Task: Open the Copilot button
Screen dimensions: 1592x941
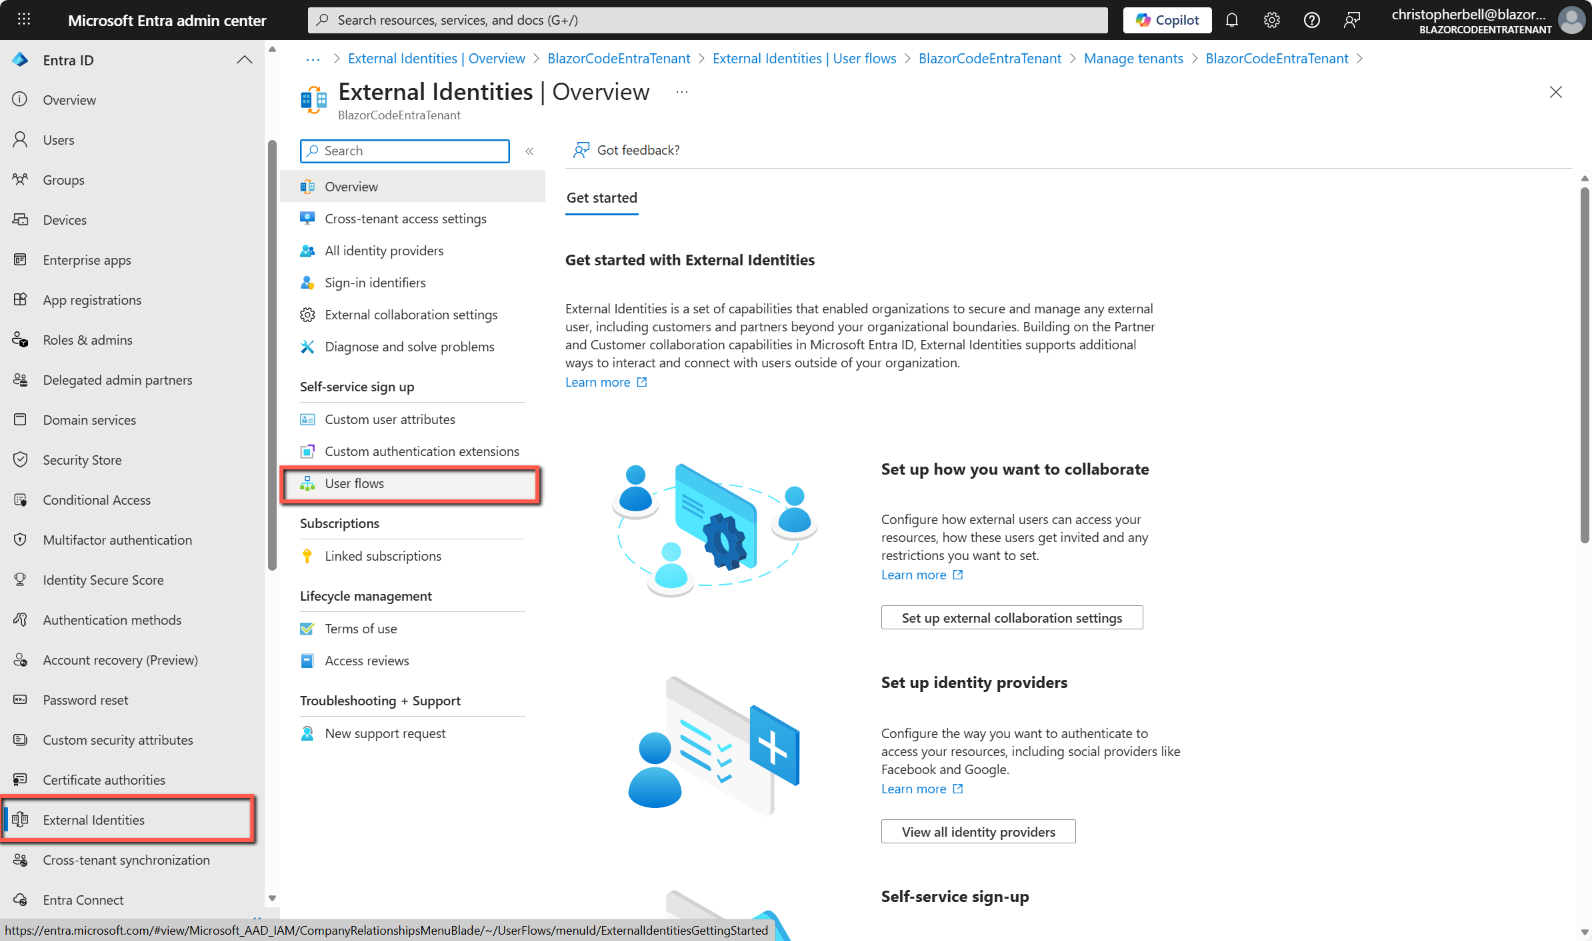Action: coord(1167,20)
